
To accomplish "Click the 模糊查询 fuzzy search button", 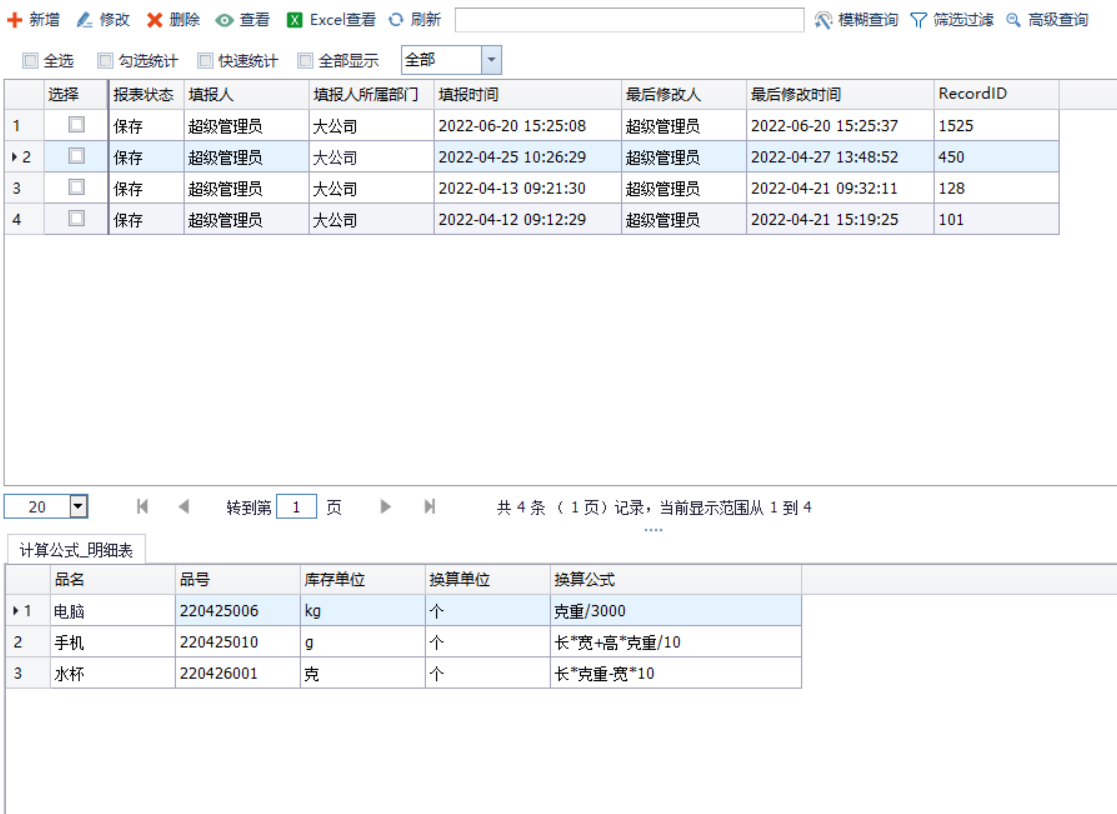I will [856, 20].
